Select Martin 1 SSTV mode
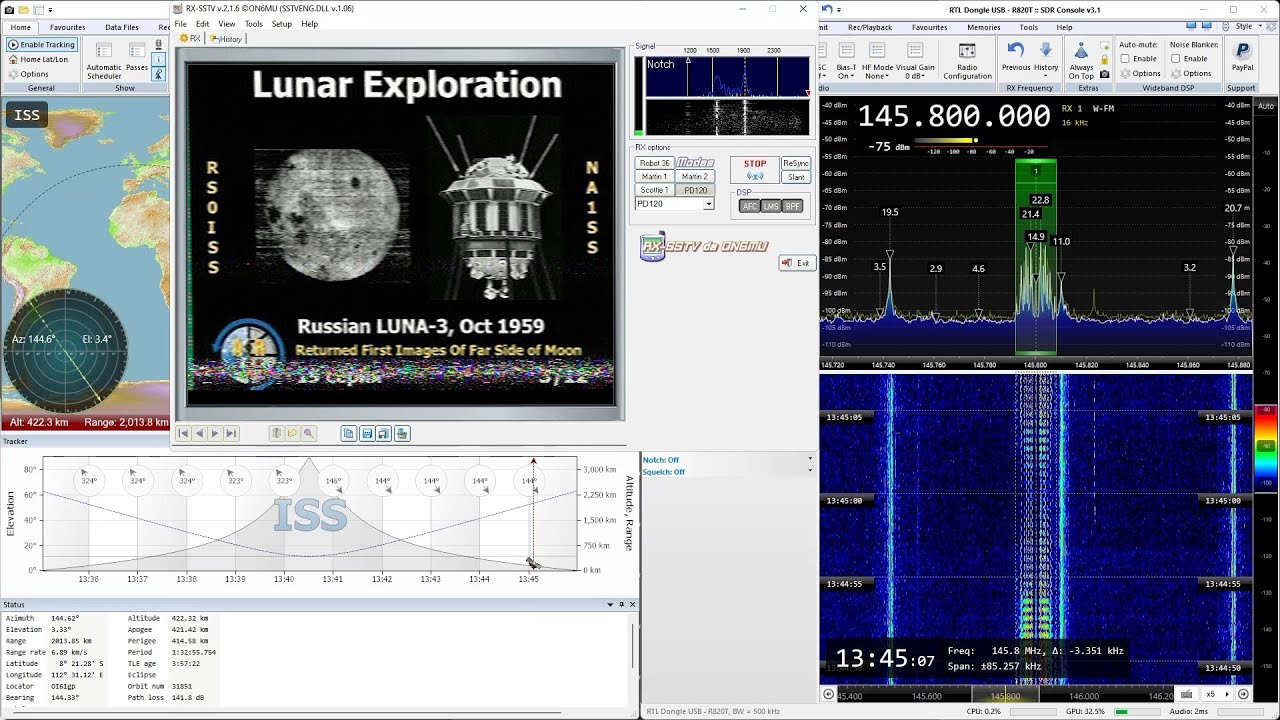The width and height of the screenshot is (1280, 720). [655, 176]
